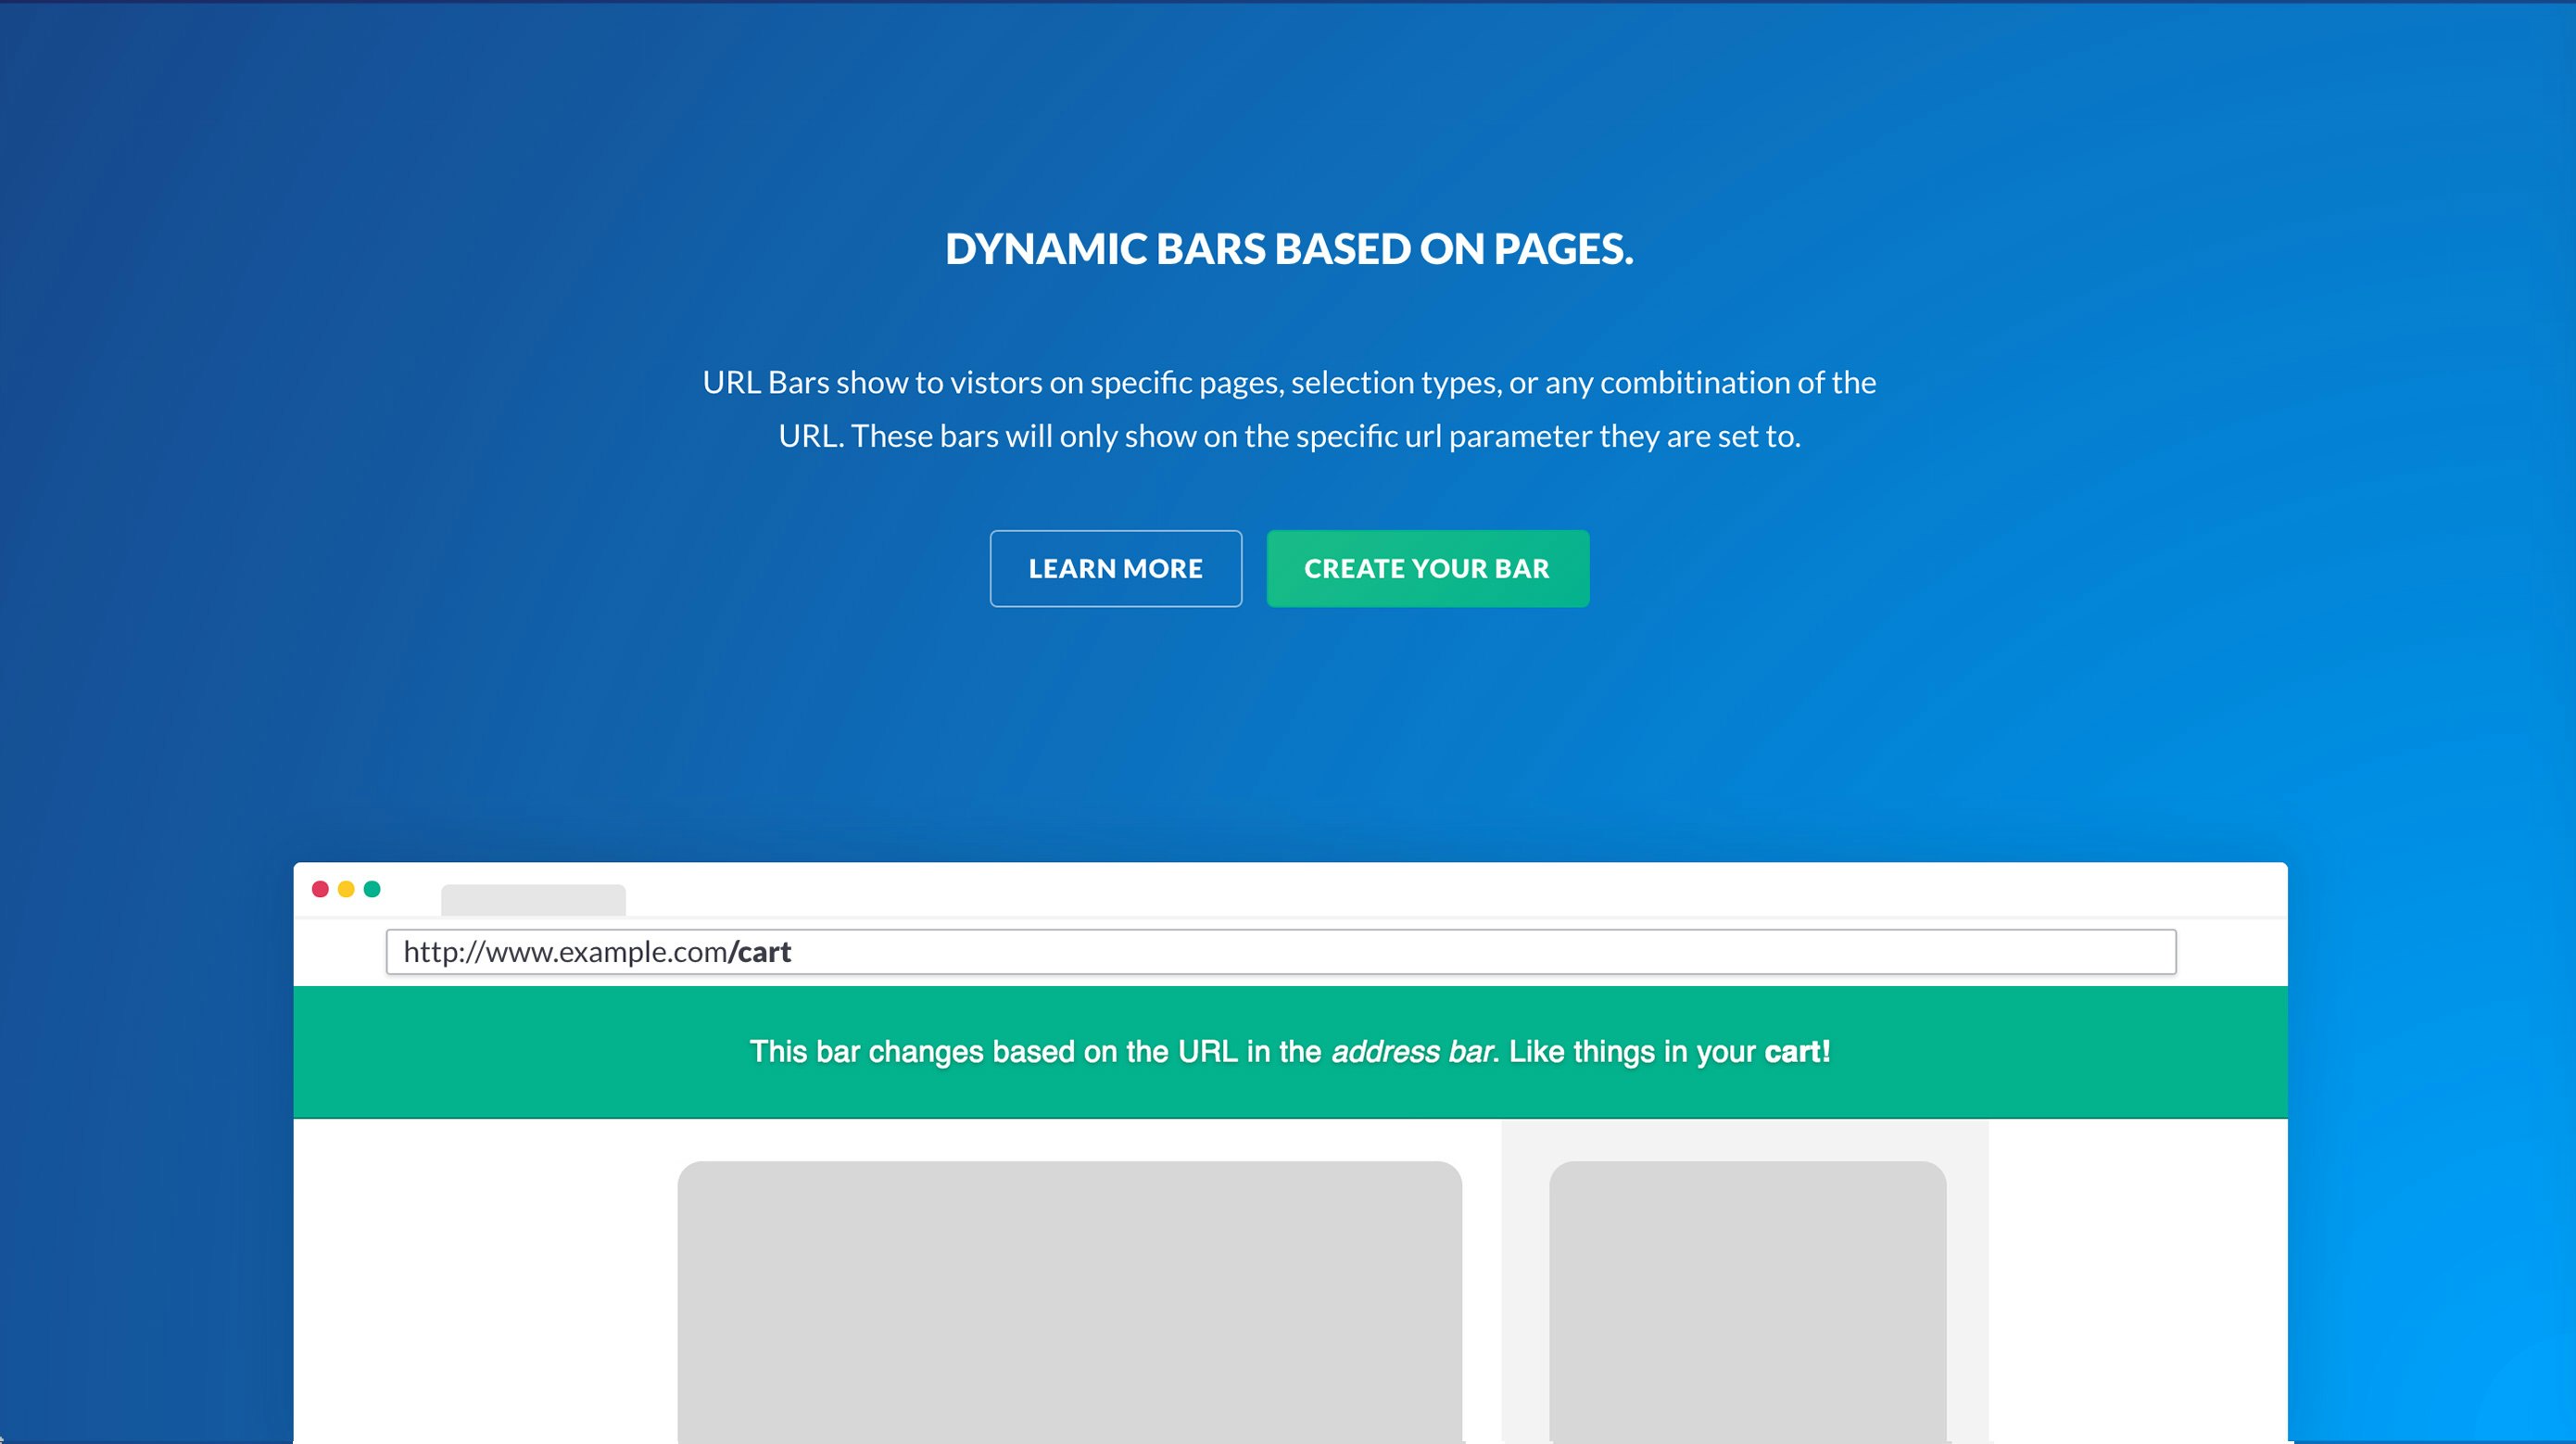Click the red dot in mock browser
Screen dimensions: 2576x1444
[x=320, y=889]
